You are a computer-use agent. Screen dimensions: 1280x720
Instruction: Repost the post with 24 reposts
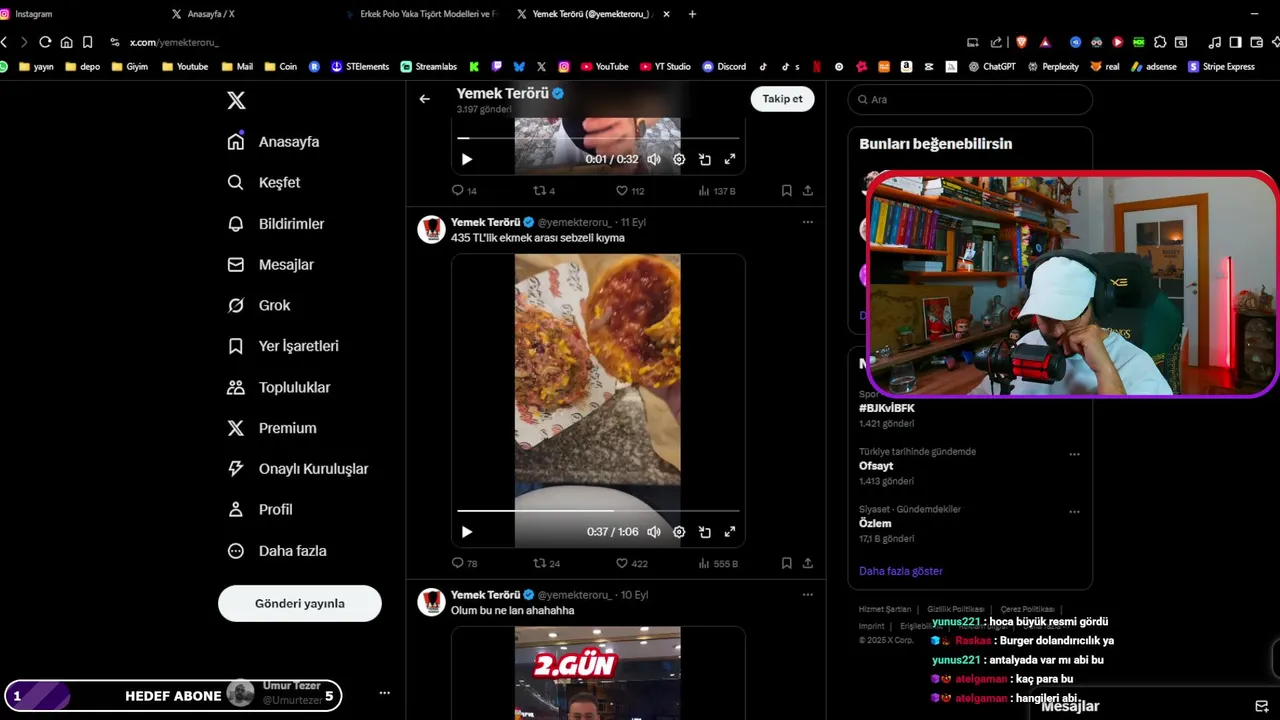[546, 563]
